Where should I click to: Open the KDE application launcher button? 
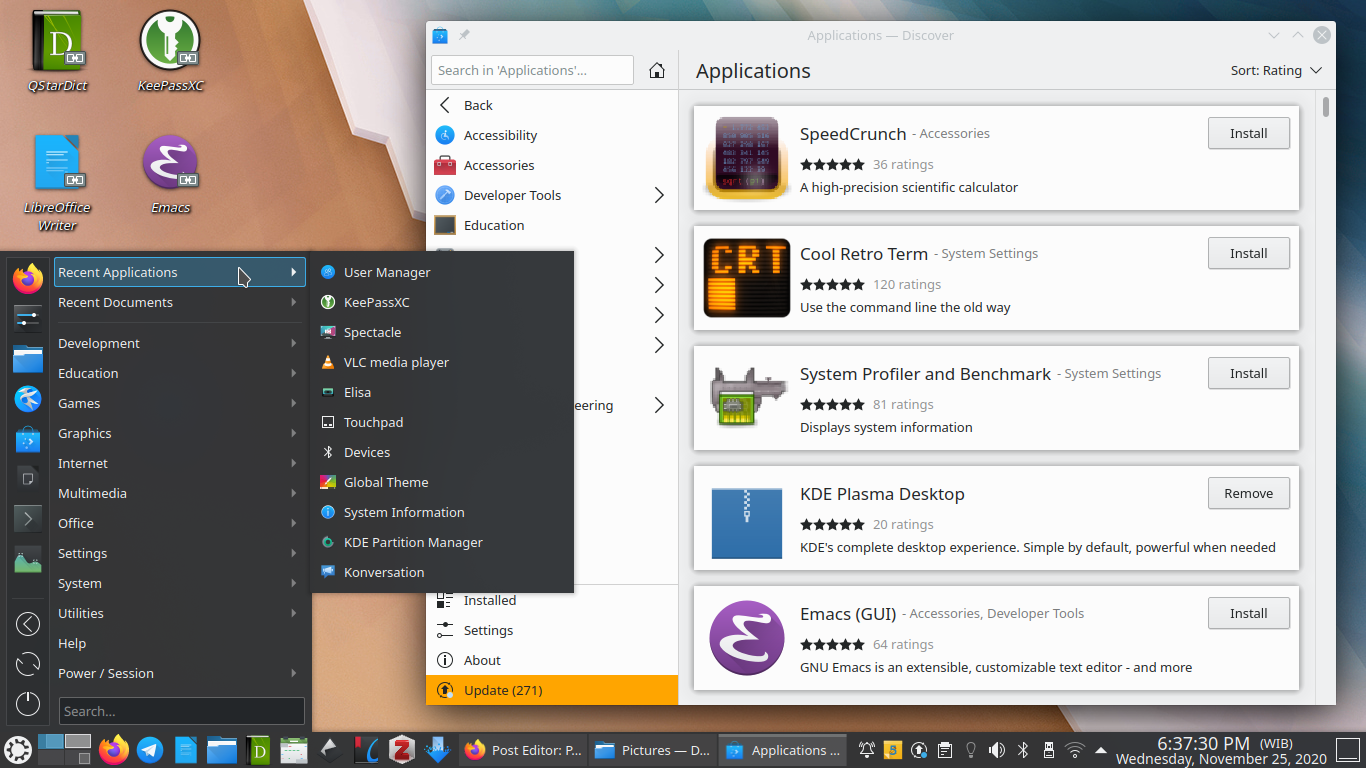point(17,749)
